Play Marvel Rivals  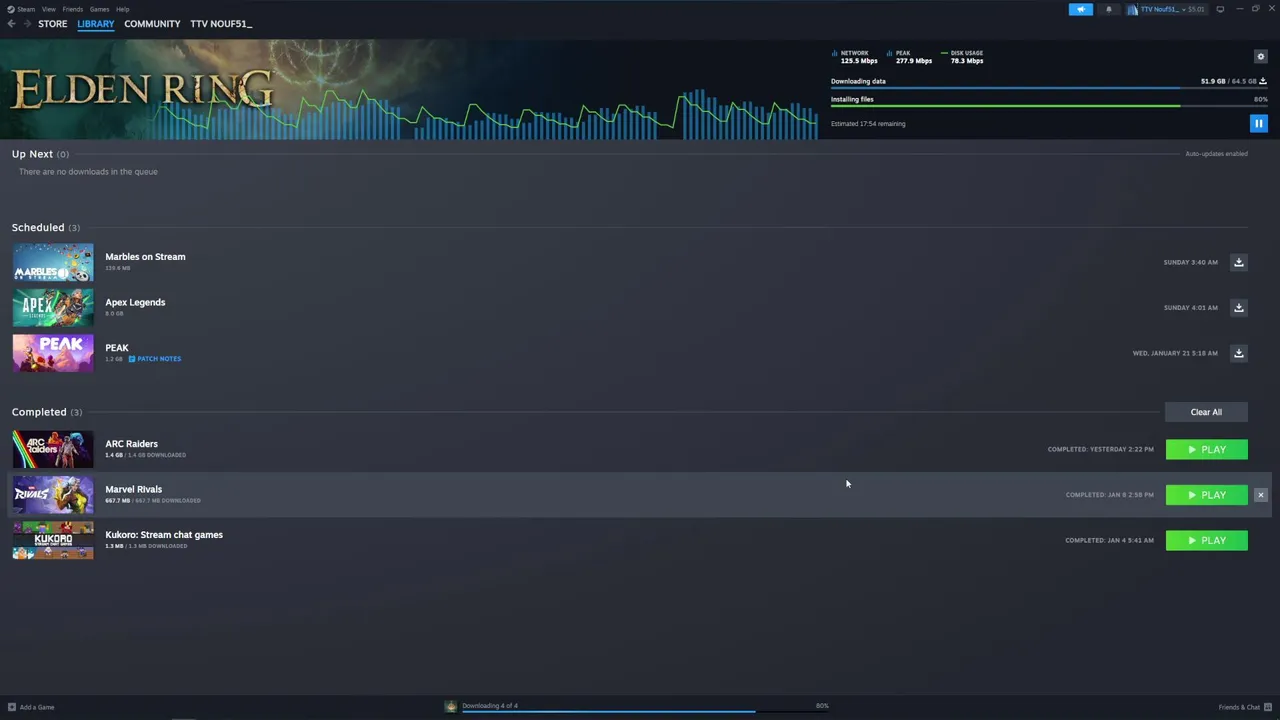[x=1206, y=495]
